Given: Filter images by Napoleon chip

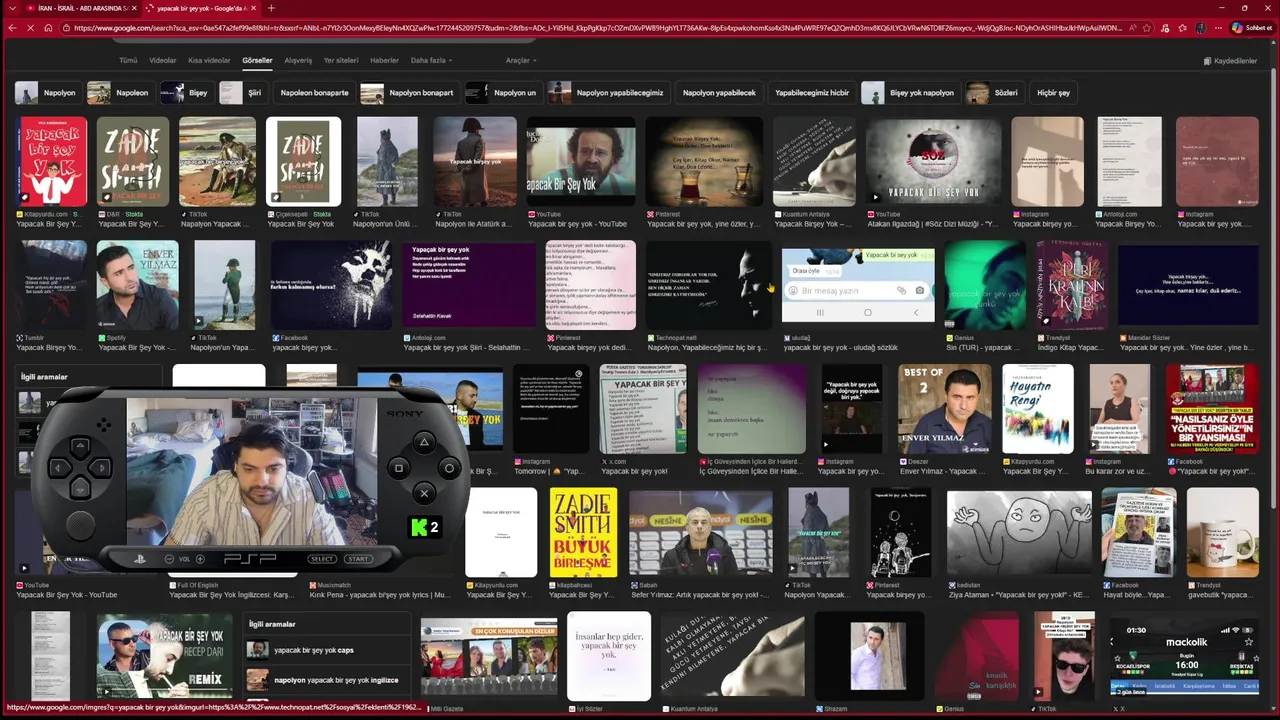Looking at the screenshot, I should click(119, 93).
